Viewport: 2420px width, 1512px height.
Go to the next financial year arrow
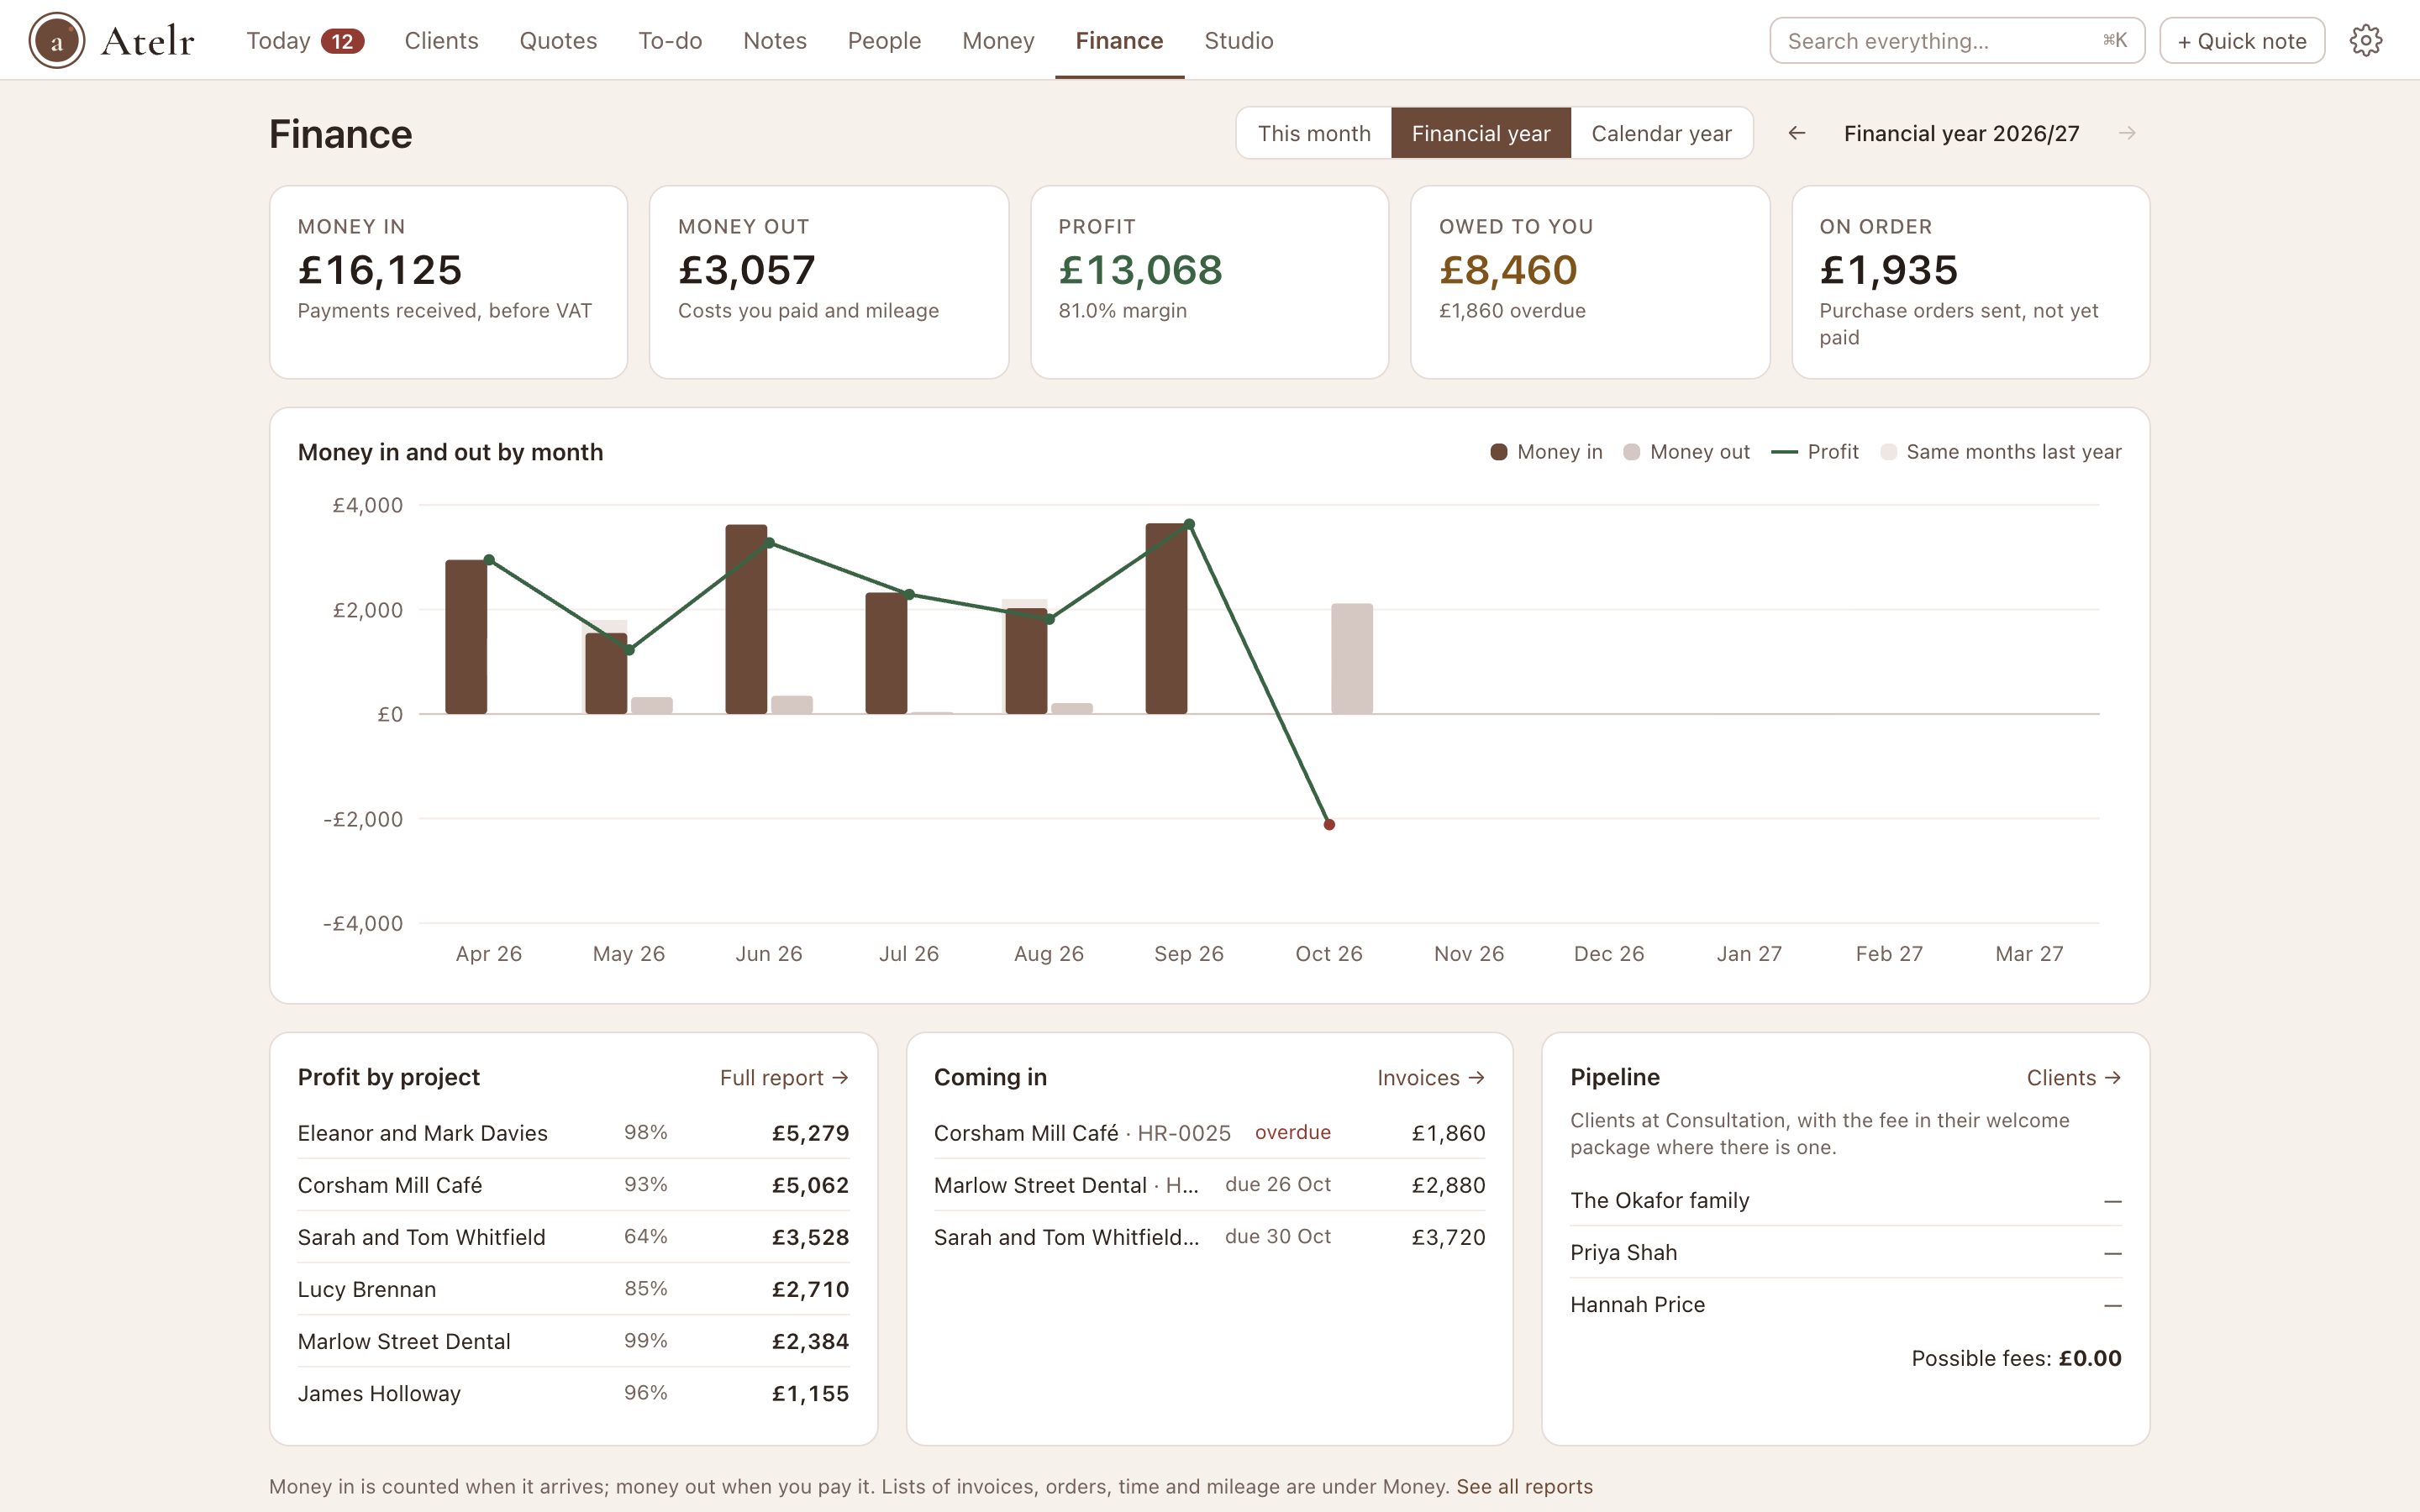coord(2127,133)
